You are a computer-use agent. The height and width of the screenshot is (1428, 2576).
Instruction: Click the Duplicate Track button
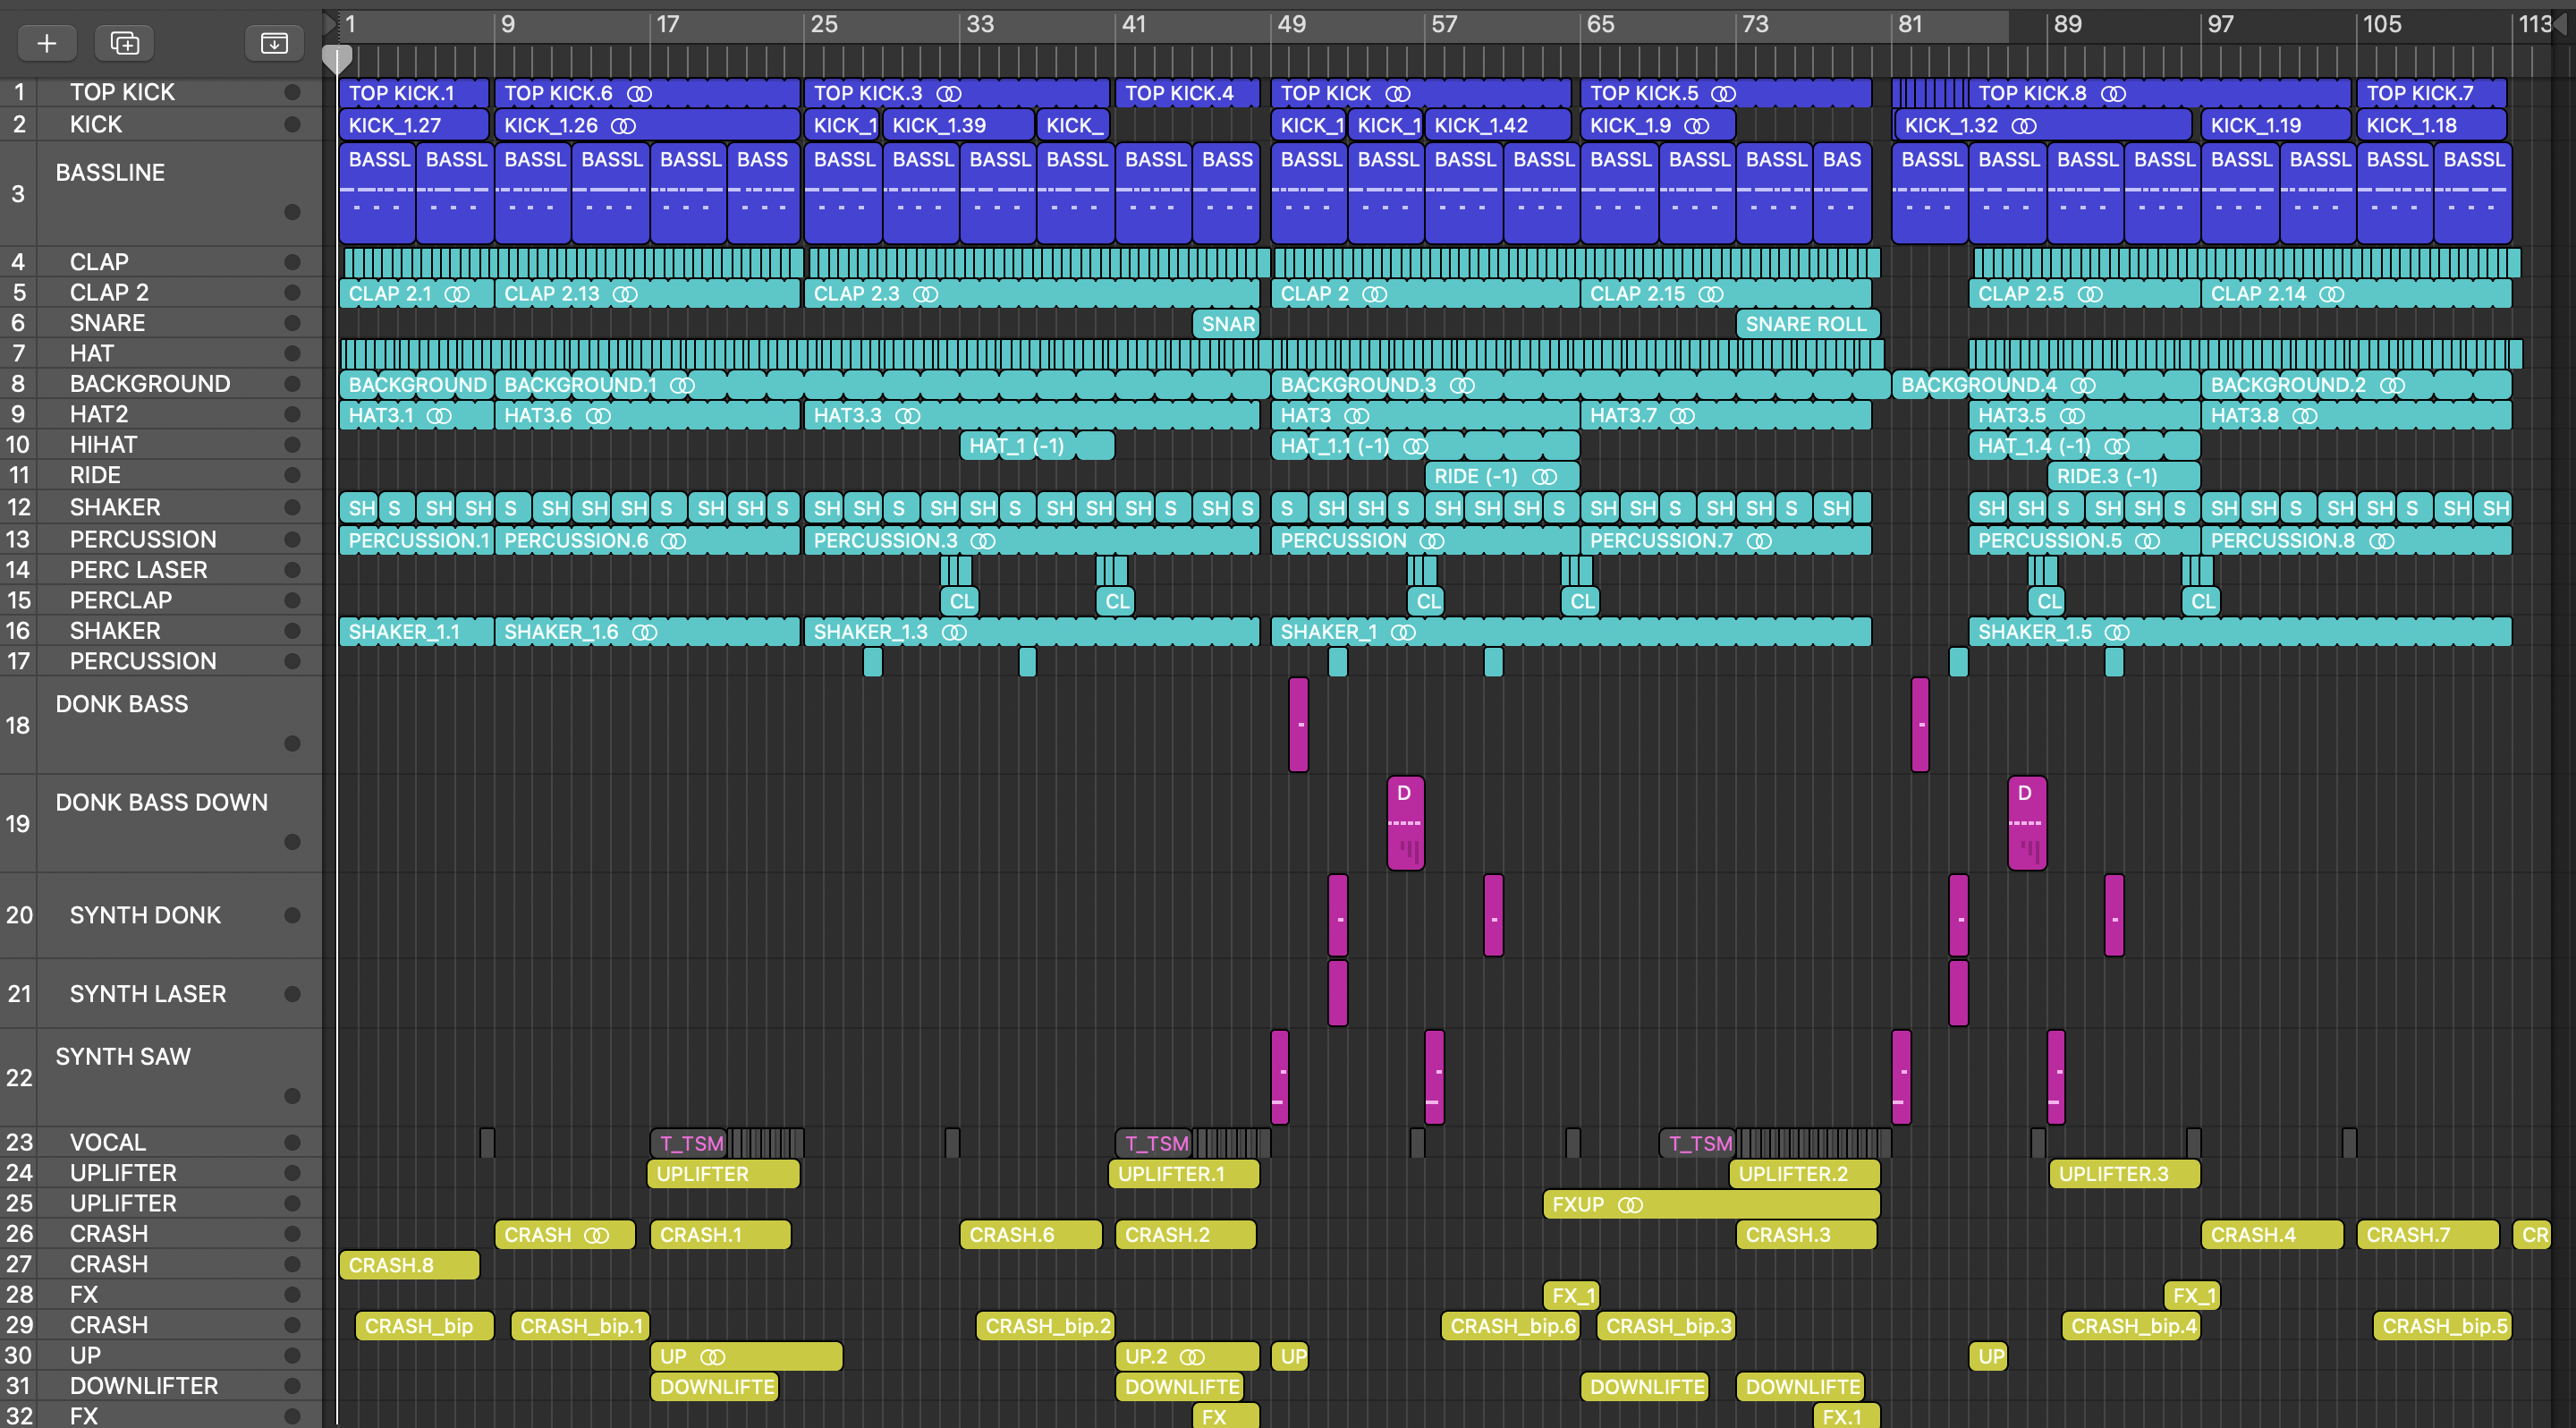[124, 43]
